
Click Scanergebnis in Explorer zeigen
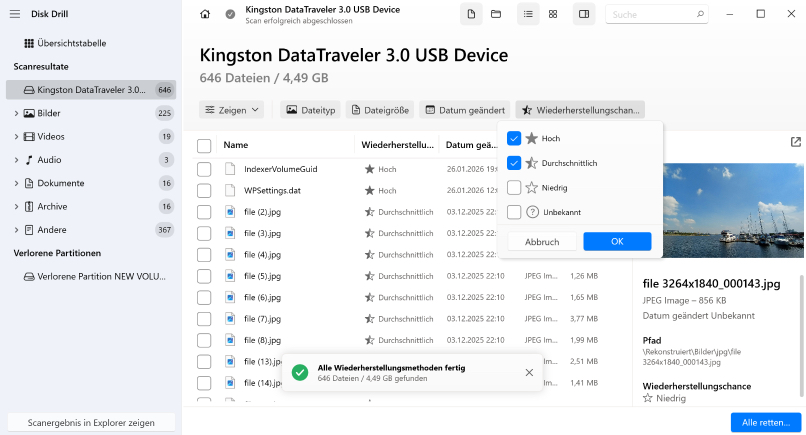[91, 422]
